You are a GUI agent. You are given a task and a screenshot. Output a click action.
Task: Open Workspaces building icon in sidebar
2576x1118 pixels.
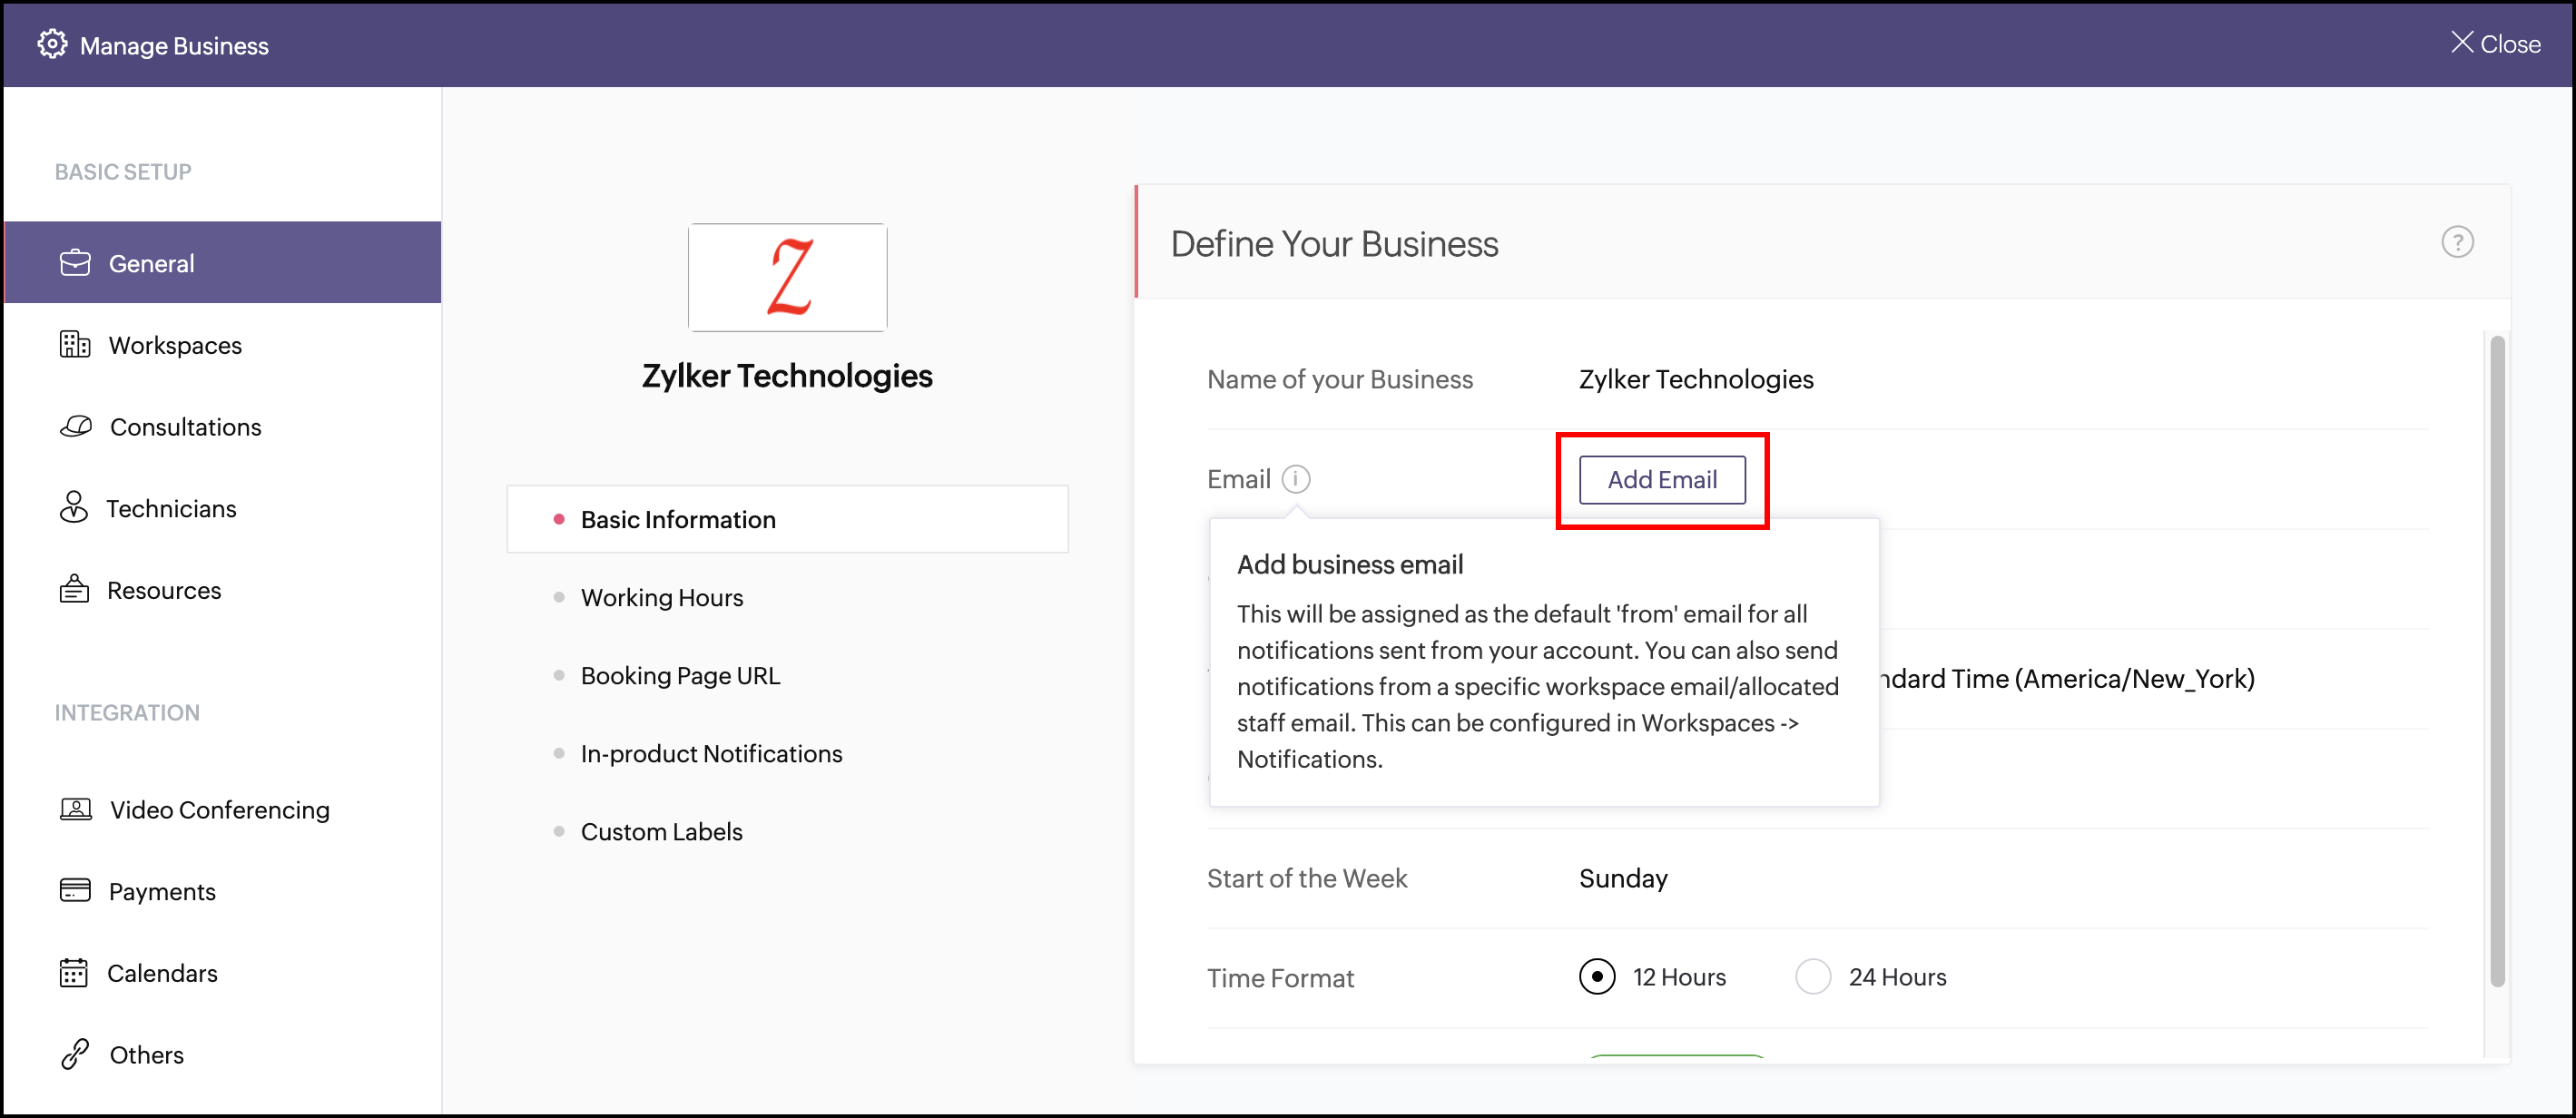tap(75, 345)
